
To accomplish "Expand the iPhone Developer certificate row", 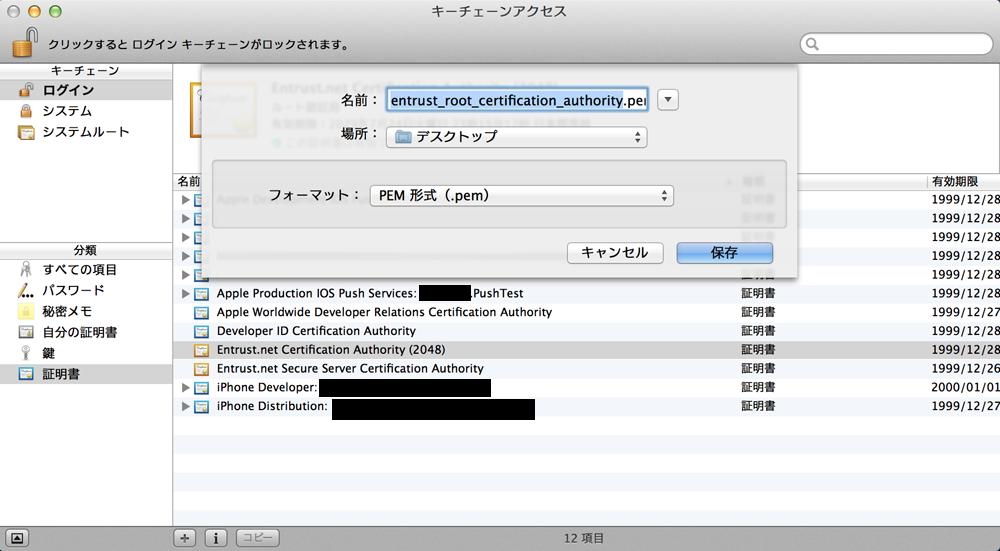I will pyautogui.click(x=186, y=388).
